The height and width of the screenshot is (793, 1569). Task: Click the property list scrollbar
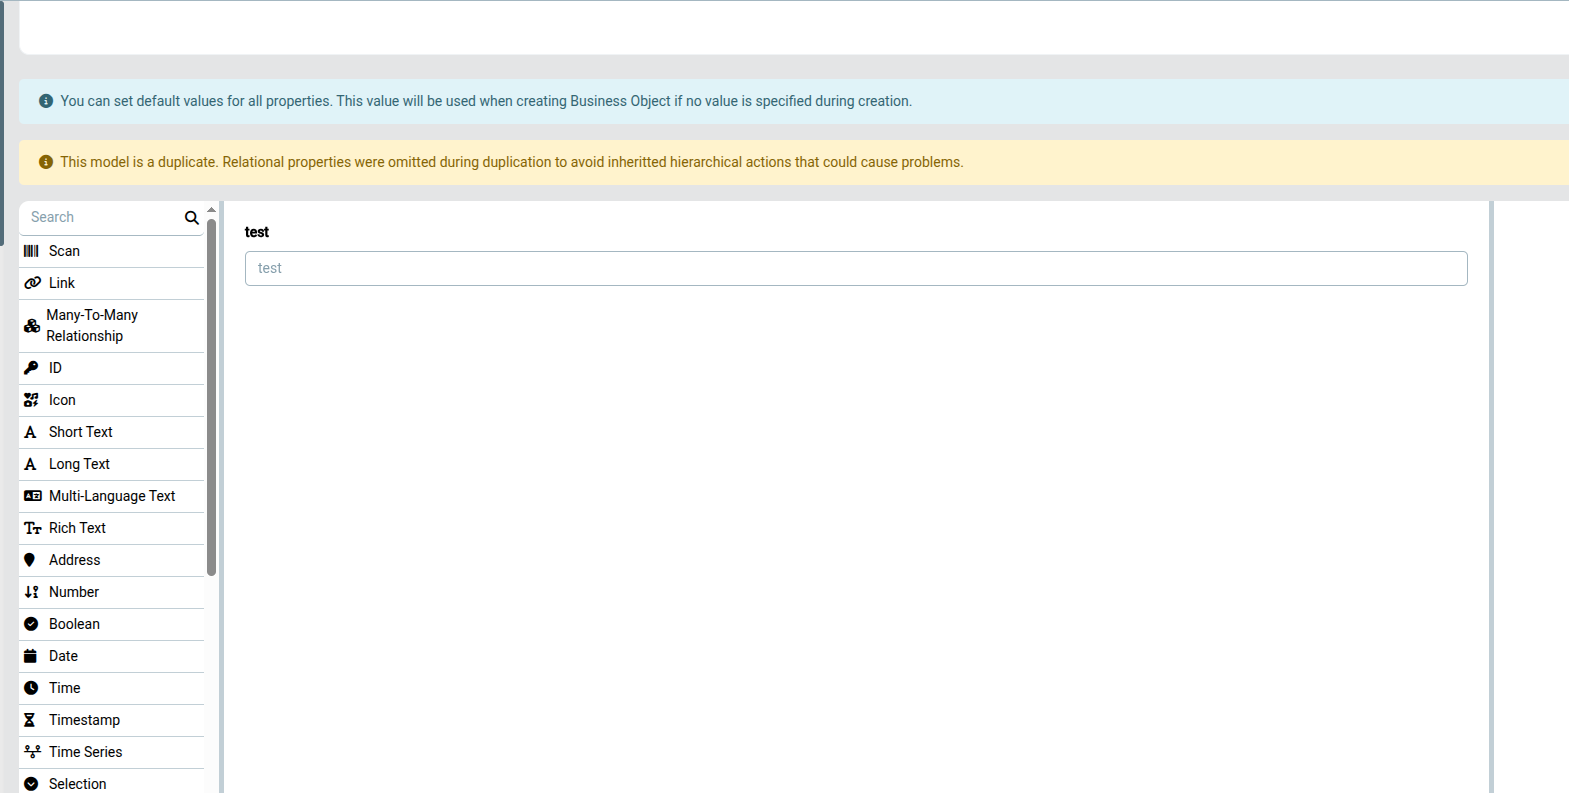pyautogui.click(x=211, y=400)
